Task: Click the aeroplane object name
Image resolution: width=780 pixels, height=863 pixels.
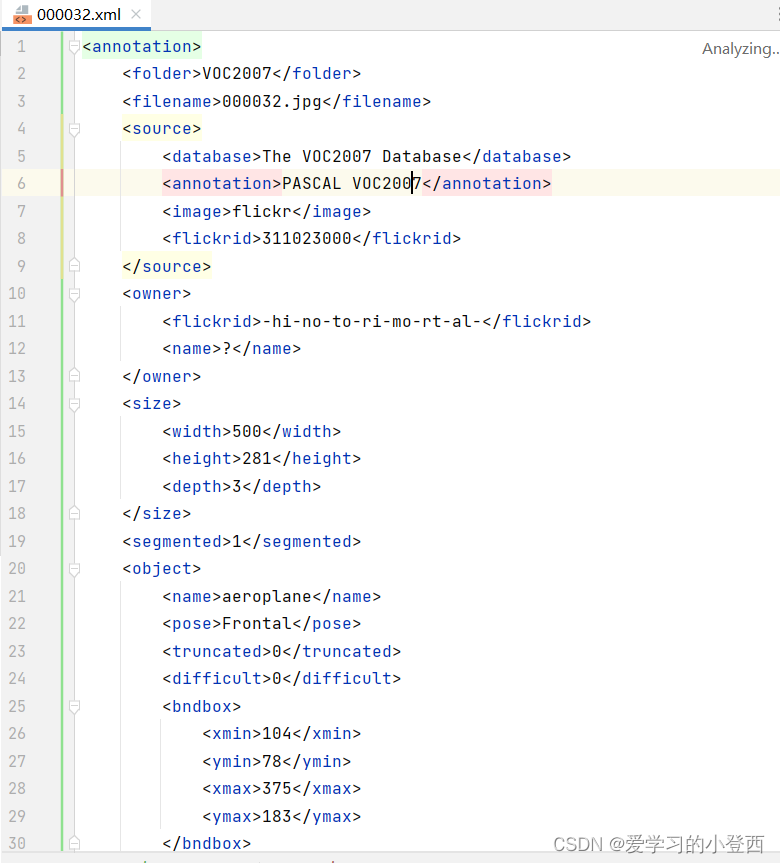Action: click(x=267, y=597)
